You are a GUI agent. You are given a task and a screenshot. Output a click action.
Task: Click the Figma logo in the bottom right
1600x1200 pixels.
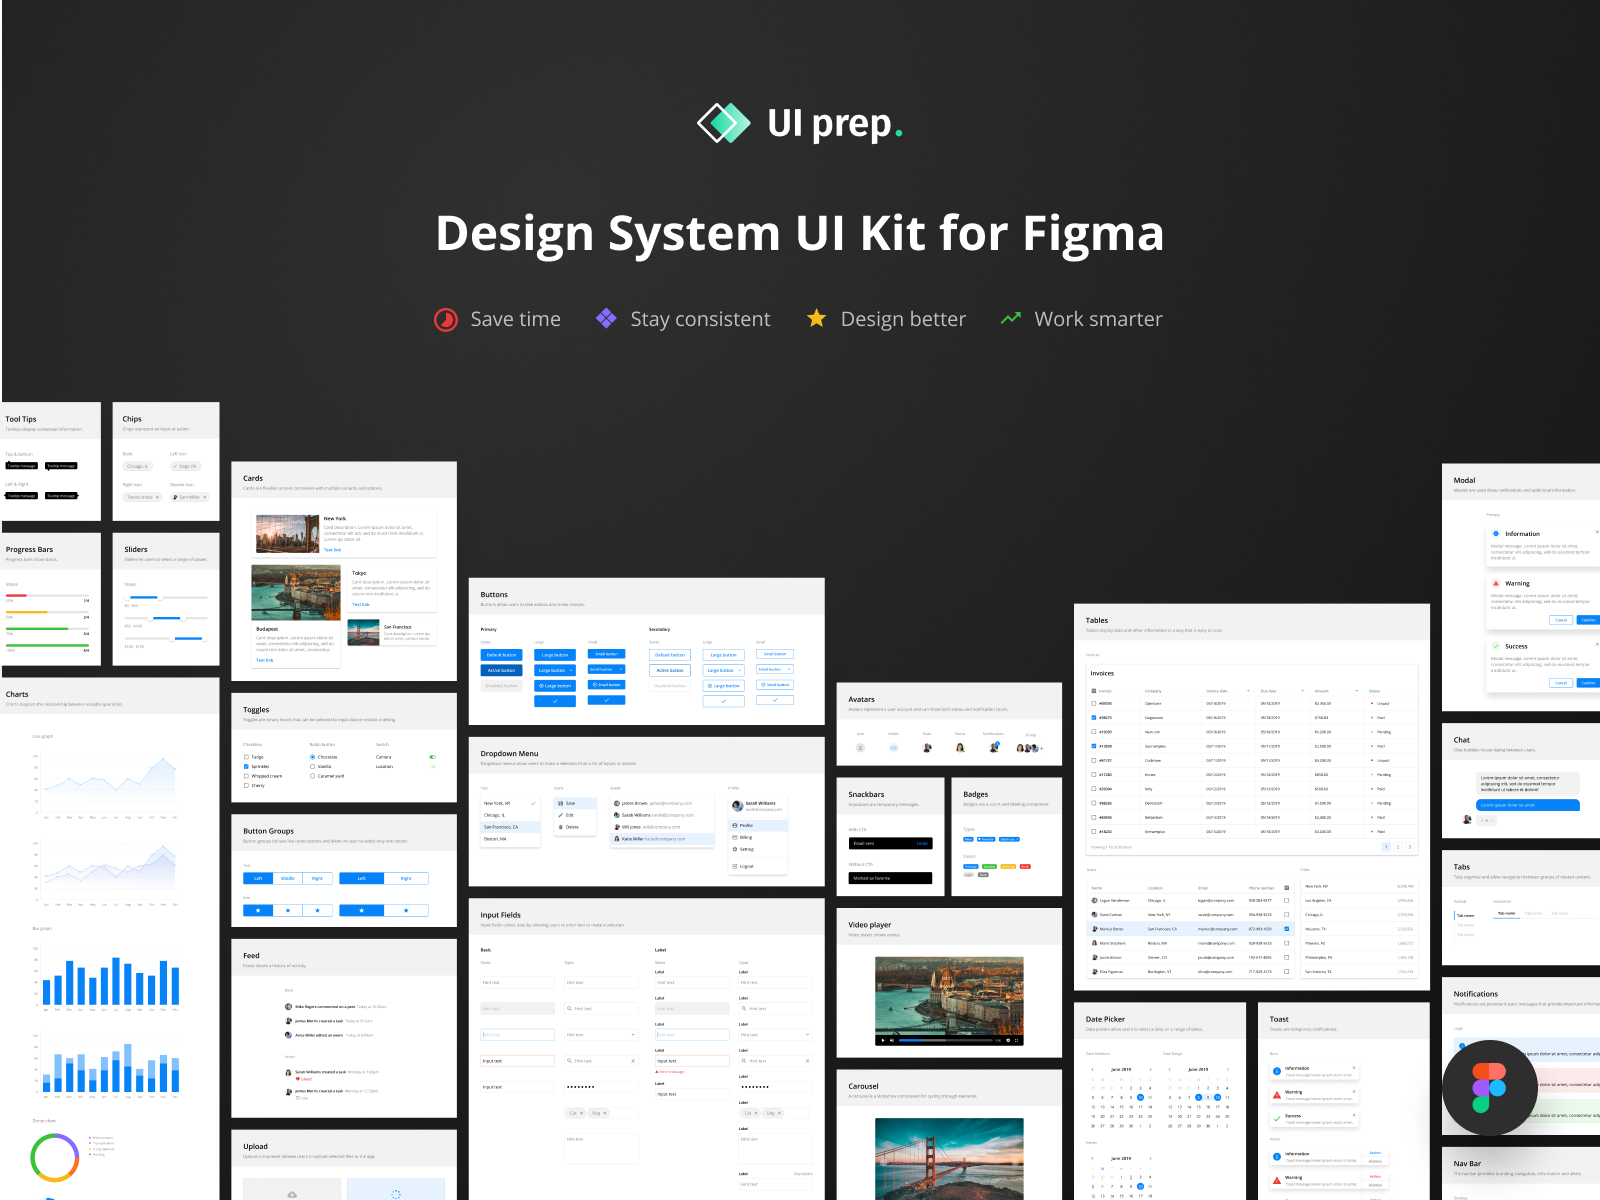(x=1490, y=1088)
